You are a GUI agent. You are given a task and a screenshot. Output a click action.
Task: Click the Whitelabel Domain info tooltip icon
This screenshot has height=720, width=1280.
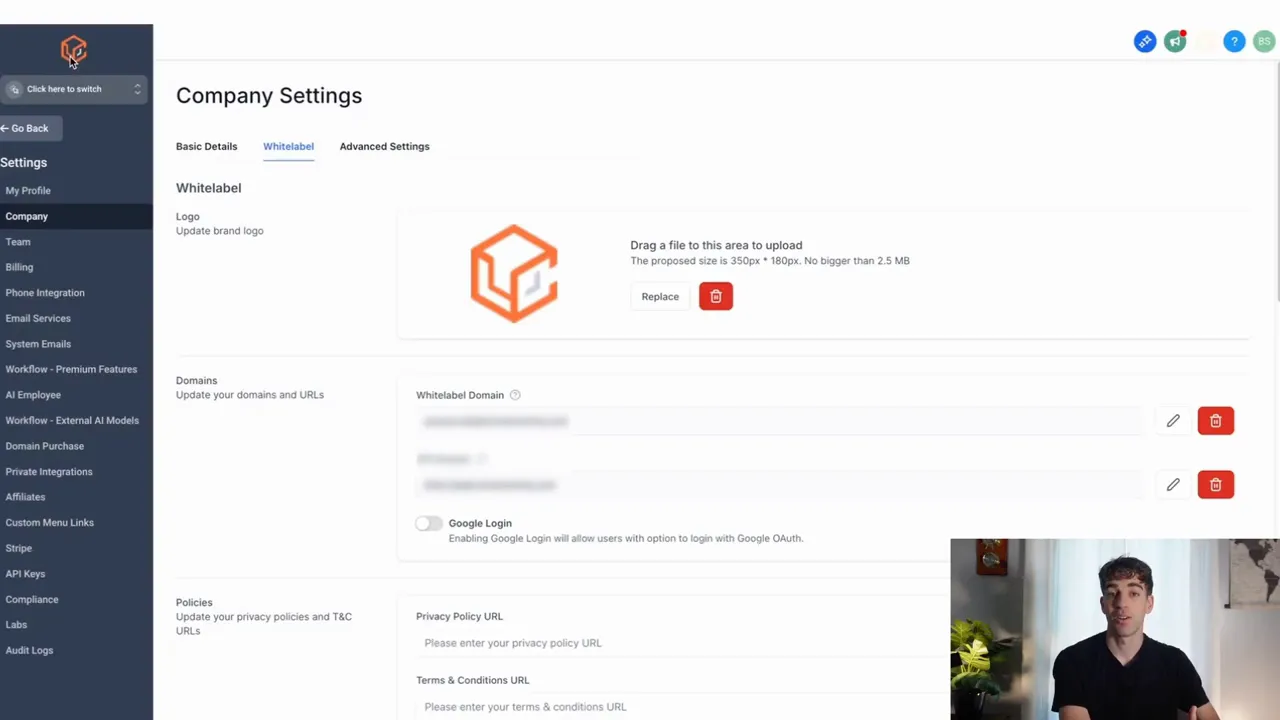tap(515, 395)
